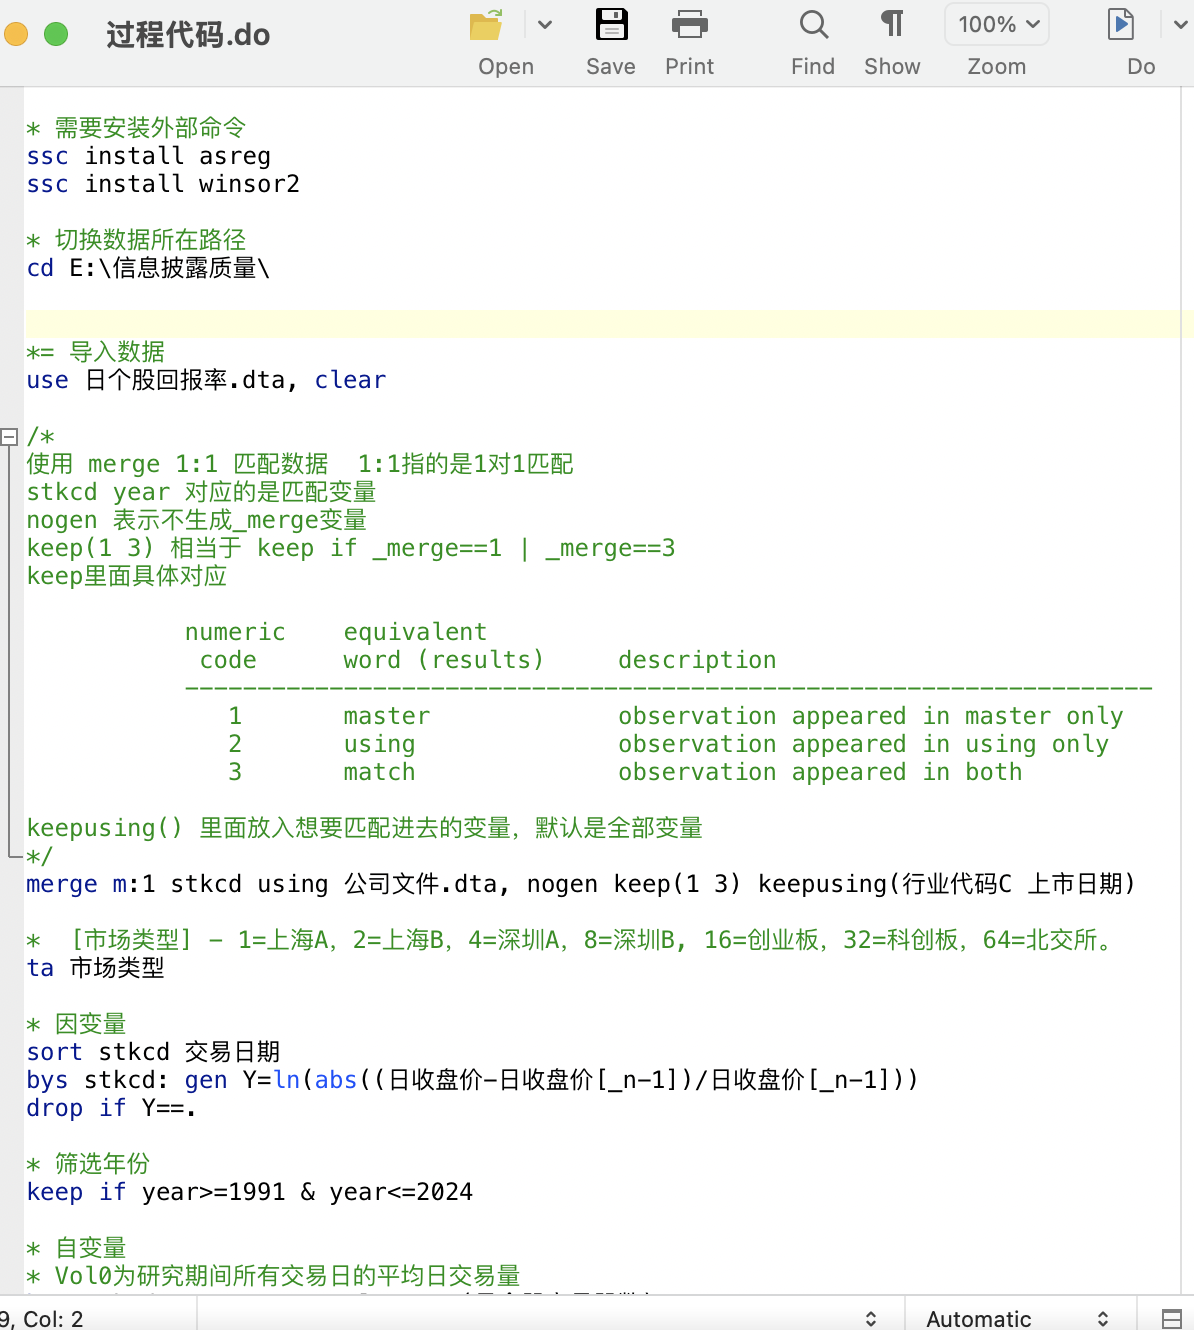Open Find with the magnifier icon

[x=813, y=25]
